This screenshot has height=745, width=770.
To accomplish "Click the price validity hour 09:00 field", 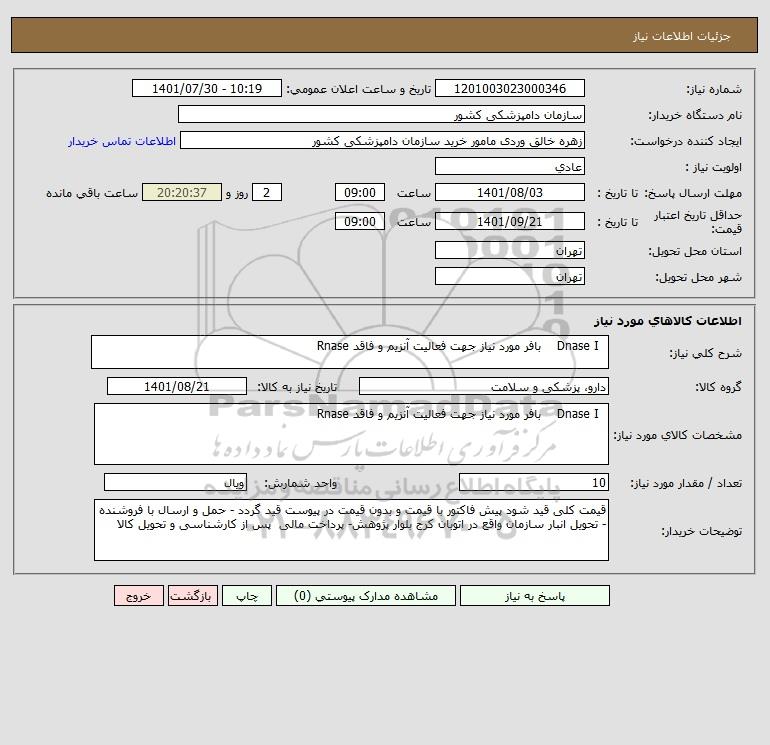I will [360, 221].
